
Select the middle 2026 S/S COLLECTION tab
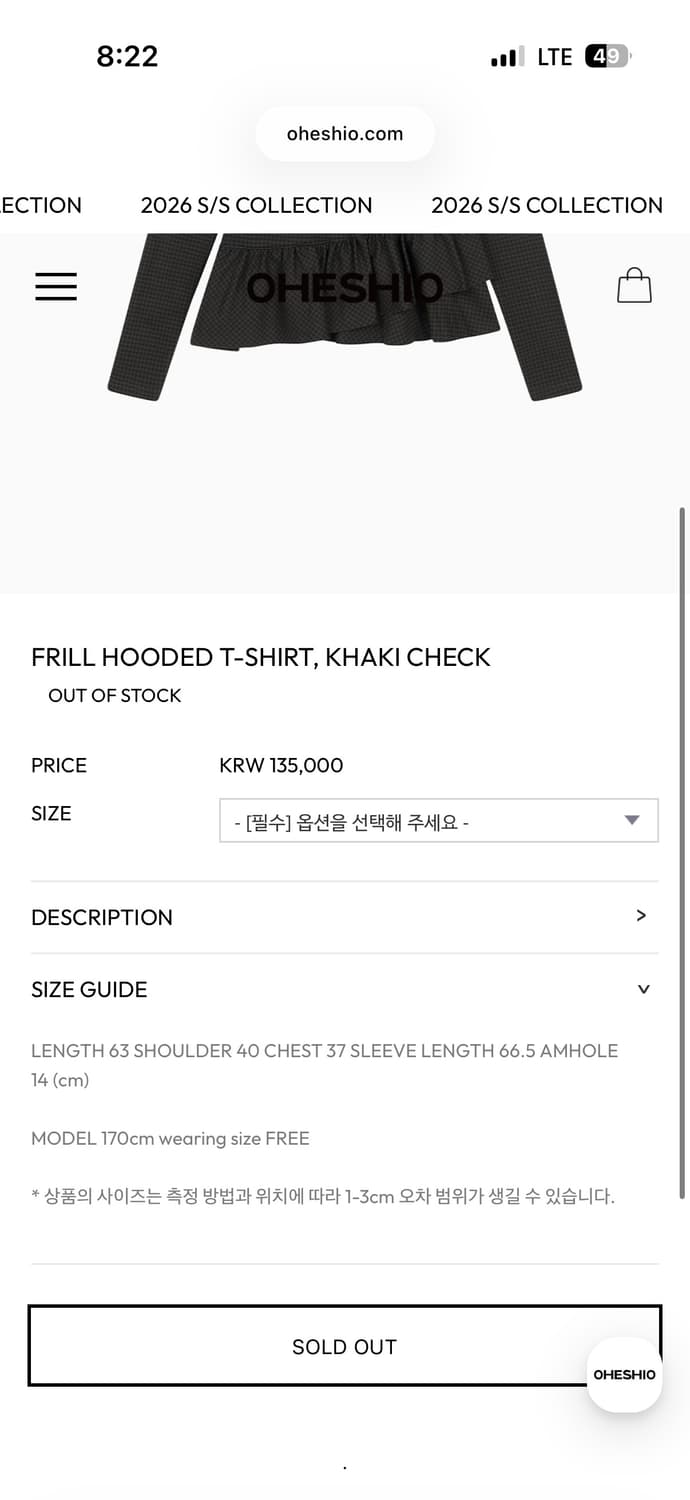coord(256,205)
